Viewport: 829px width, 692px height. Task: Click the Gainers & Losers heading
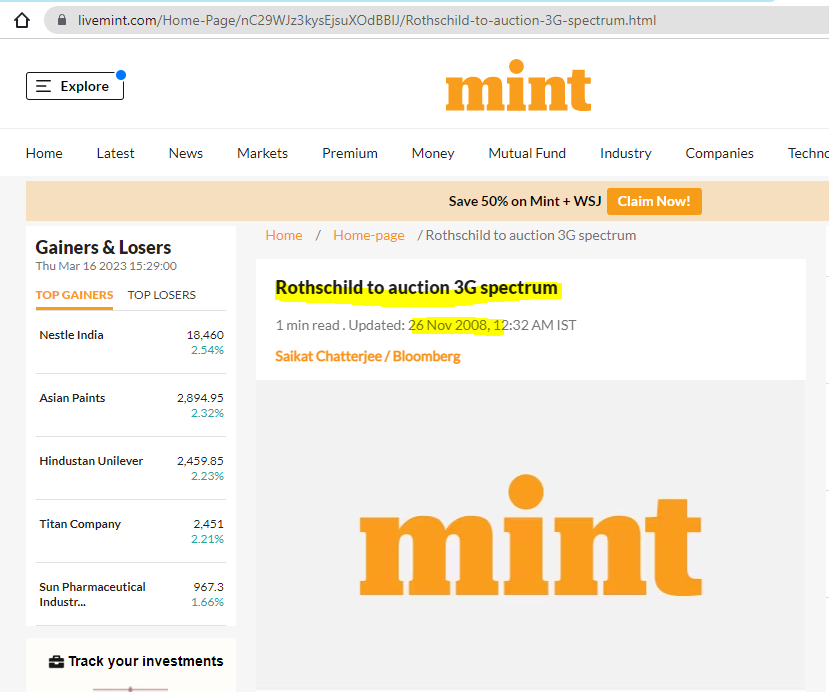click(103, 247)
